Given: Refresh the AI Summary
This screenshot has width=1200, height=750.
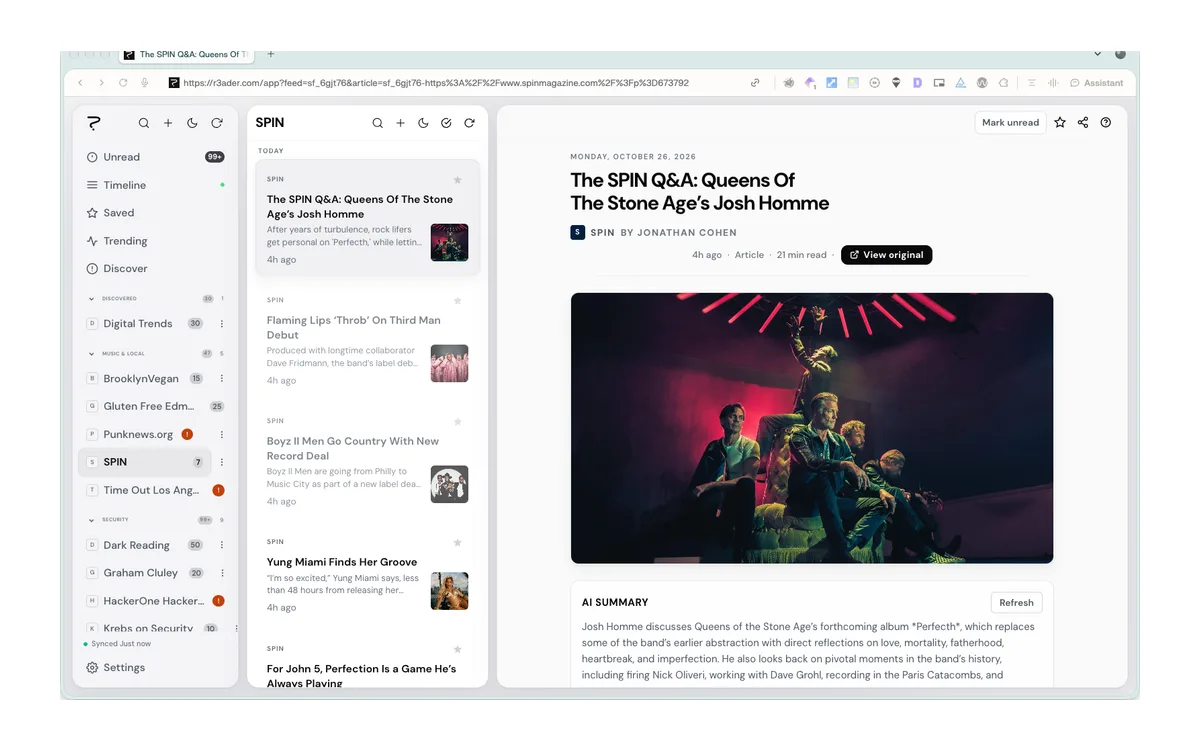Looking at the screenshot, I should [1016, 602].
